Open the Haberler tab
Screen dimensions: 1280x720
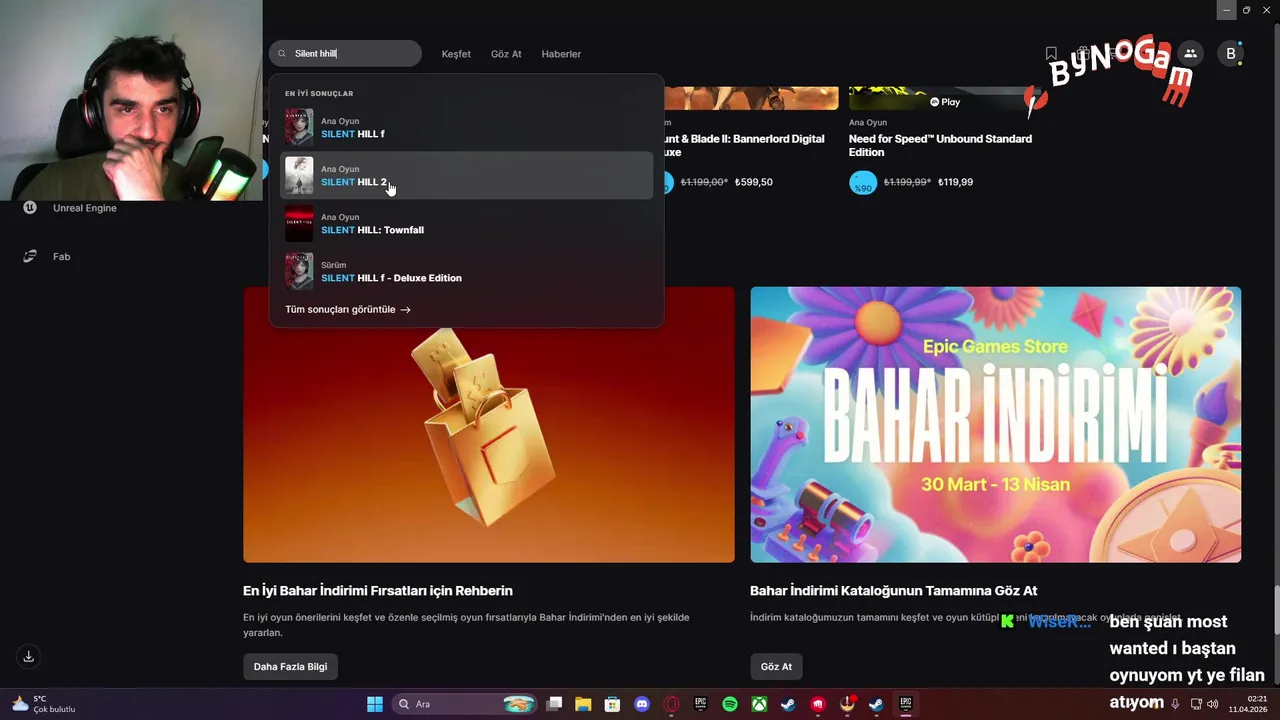click(x=561, y=54)
